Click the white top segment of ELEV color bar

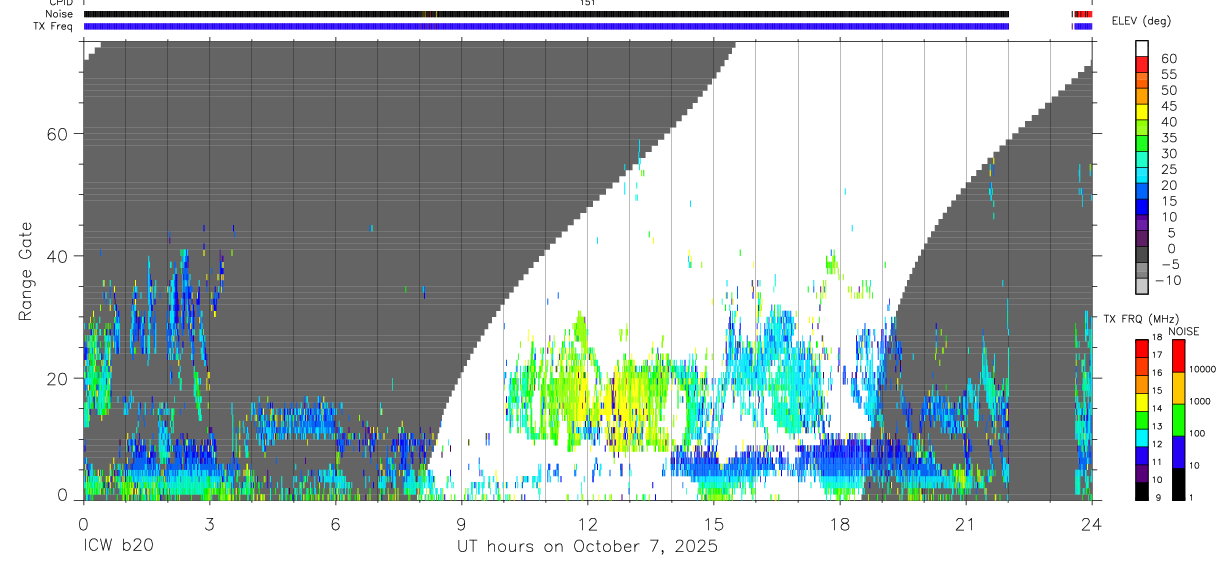(x=1142, y=48)
